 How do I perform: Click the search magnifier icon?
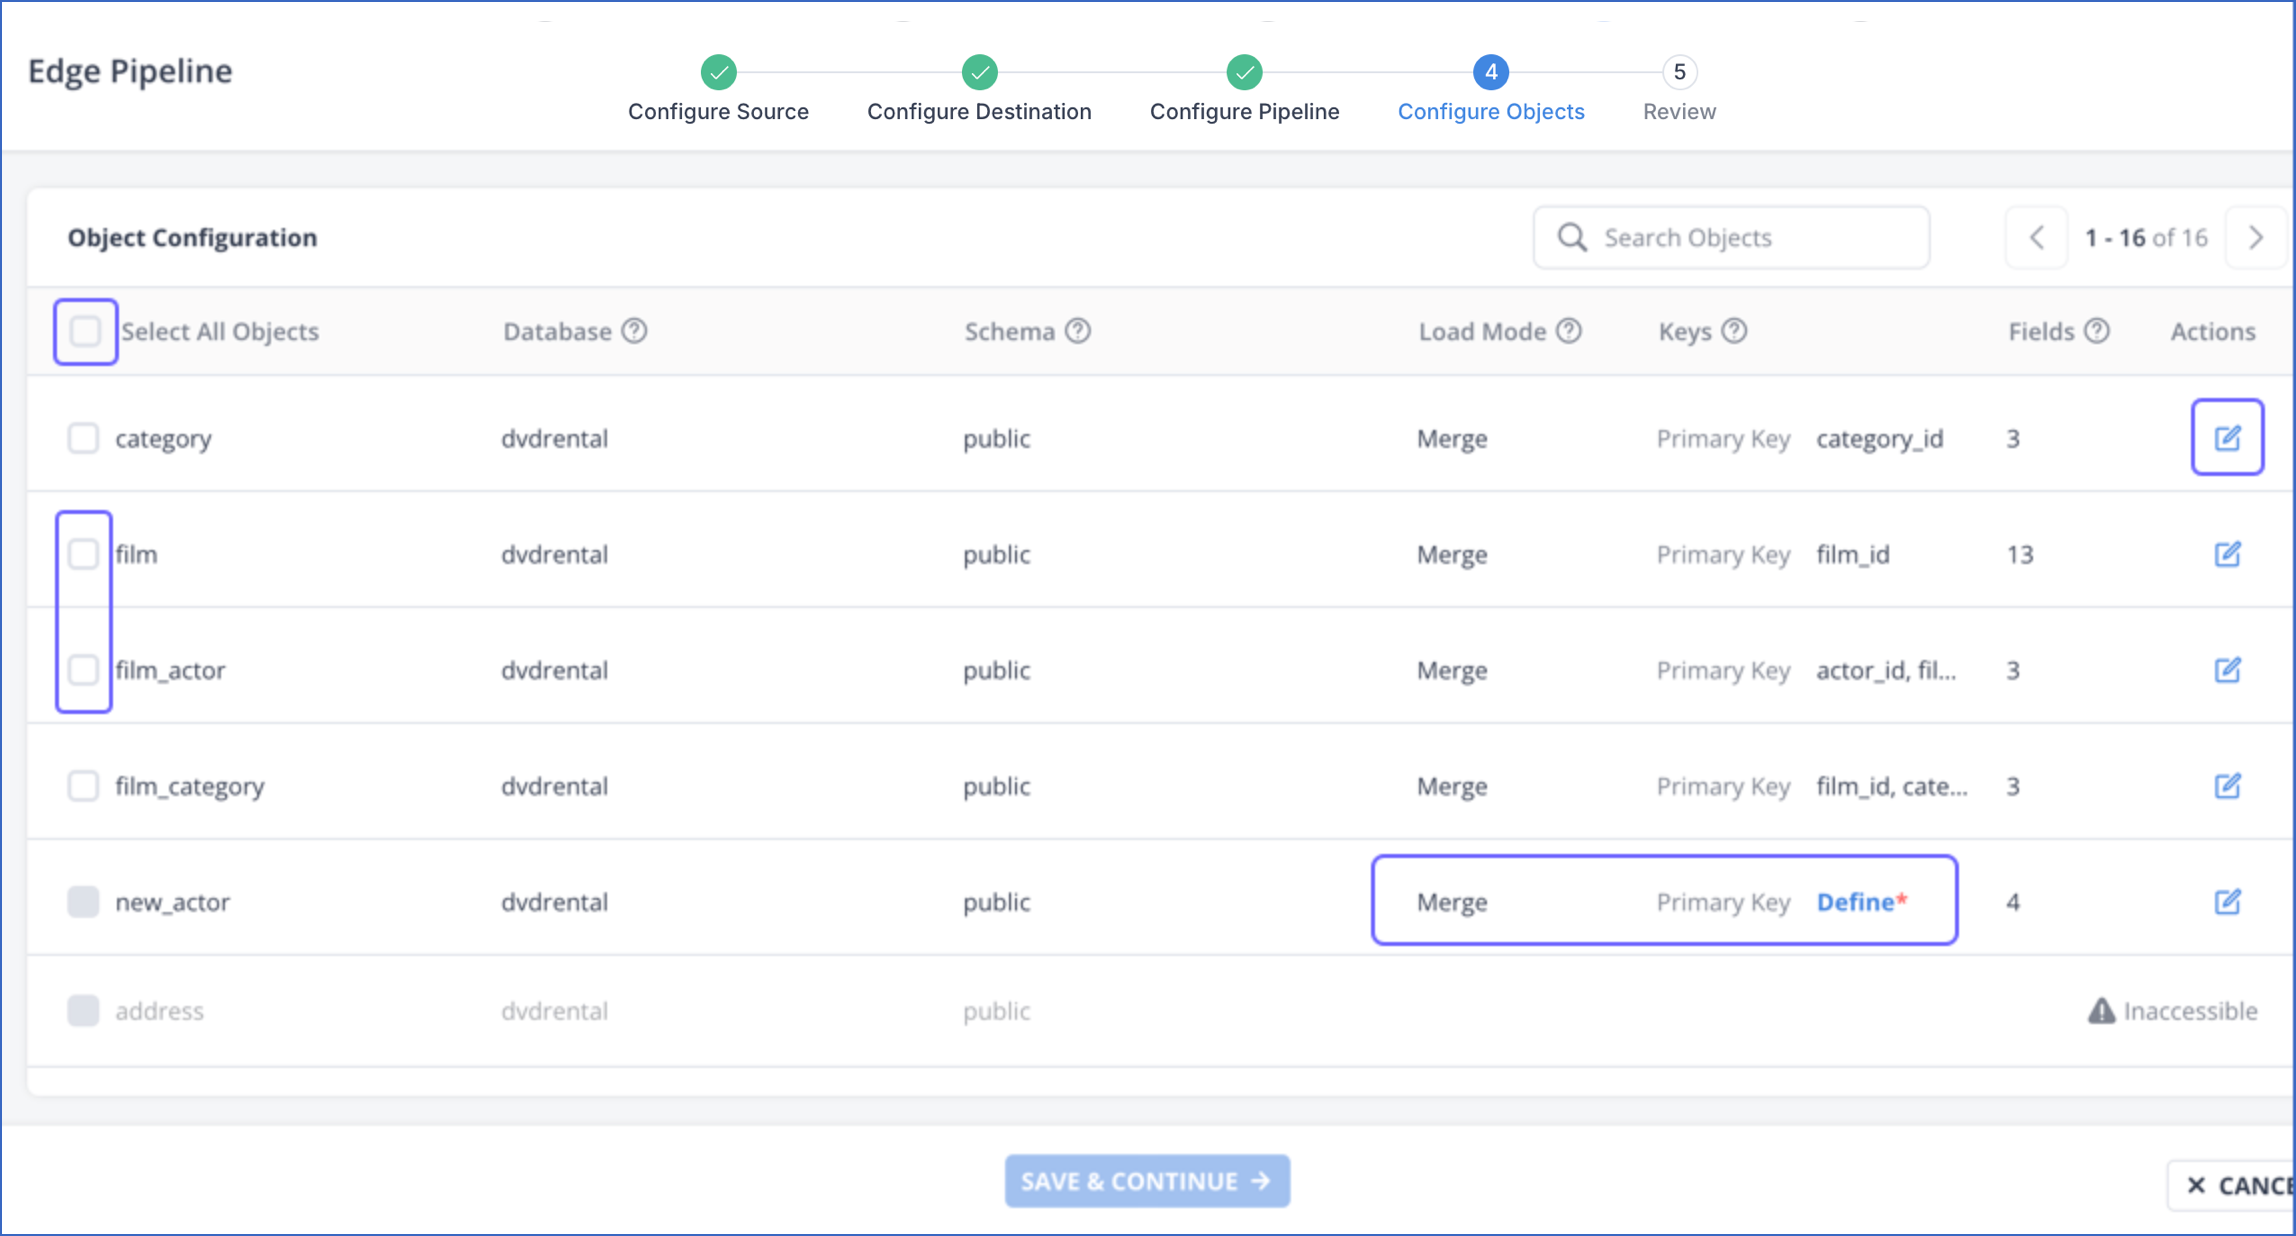click(1571, 237)
